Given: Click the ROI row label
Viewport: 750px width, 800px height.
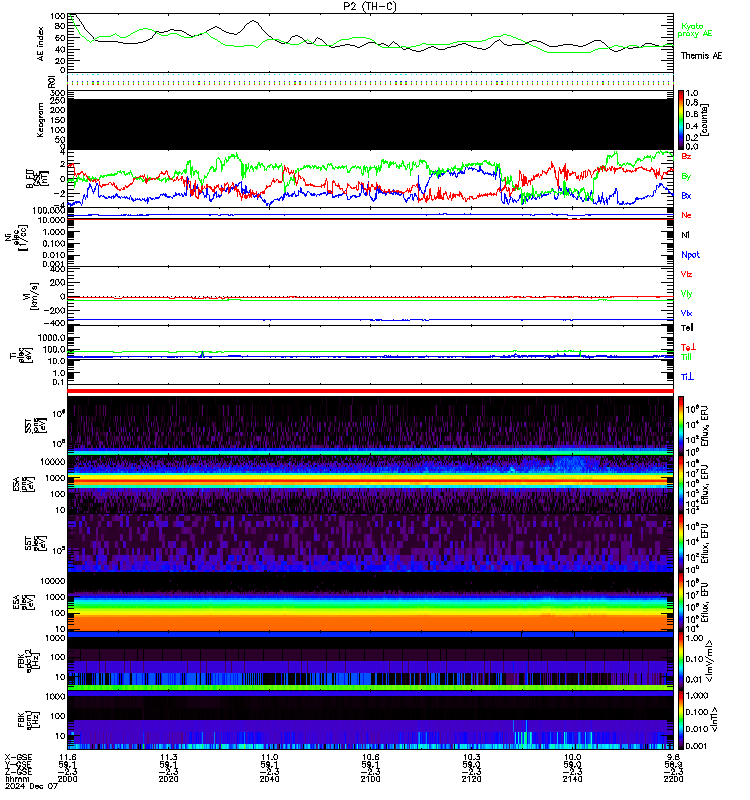Looking at the screenshot, I should point(51,82).
